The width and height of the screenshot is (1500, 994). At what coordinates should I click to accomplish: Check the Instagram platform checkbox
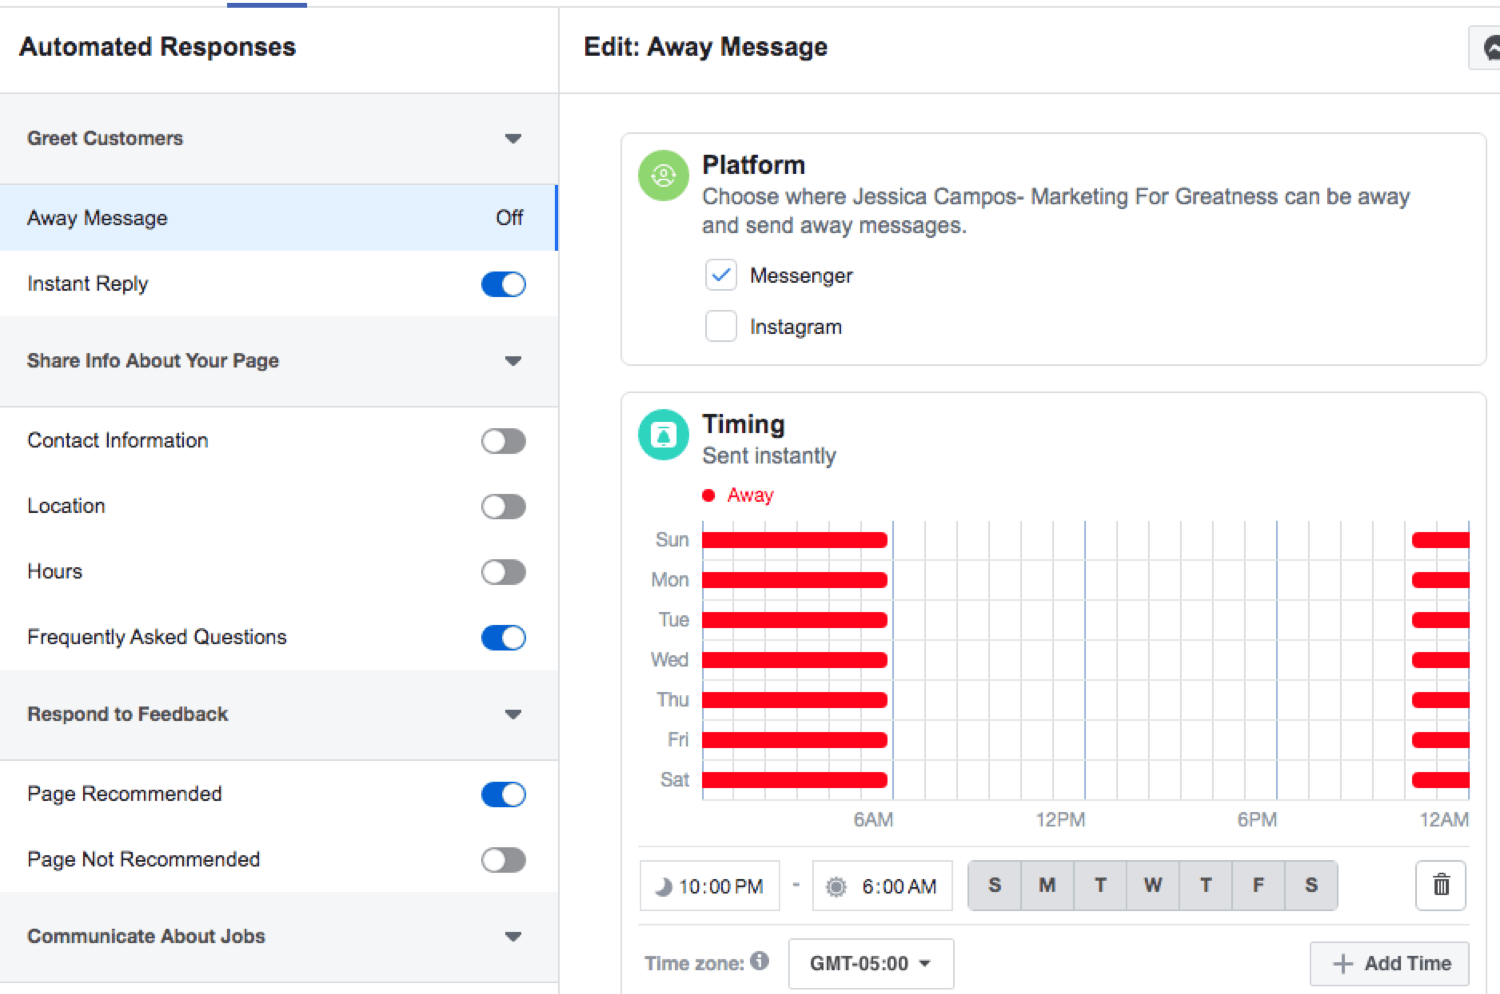coord(721,326)
